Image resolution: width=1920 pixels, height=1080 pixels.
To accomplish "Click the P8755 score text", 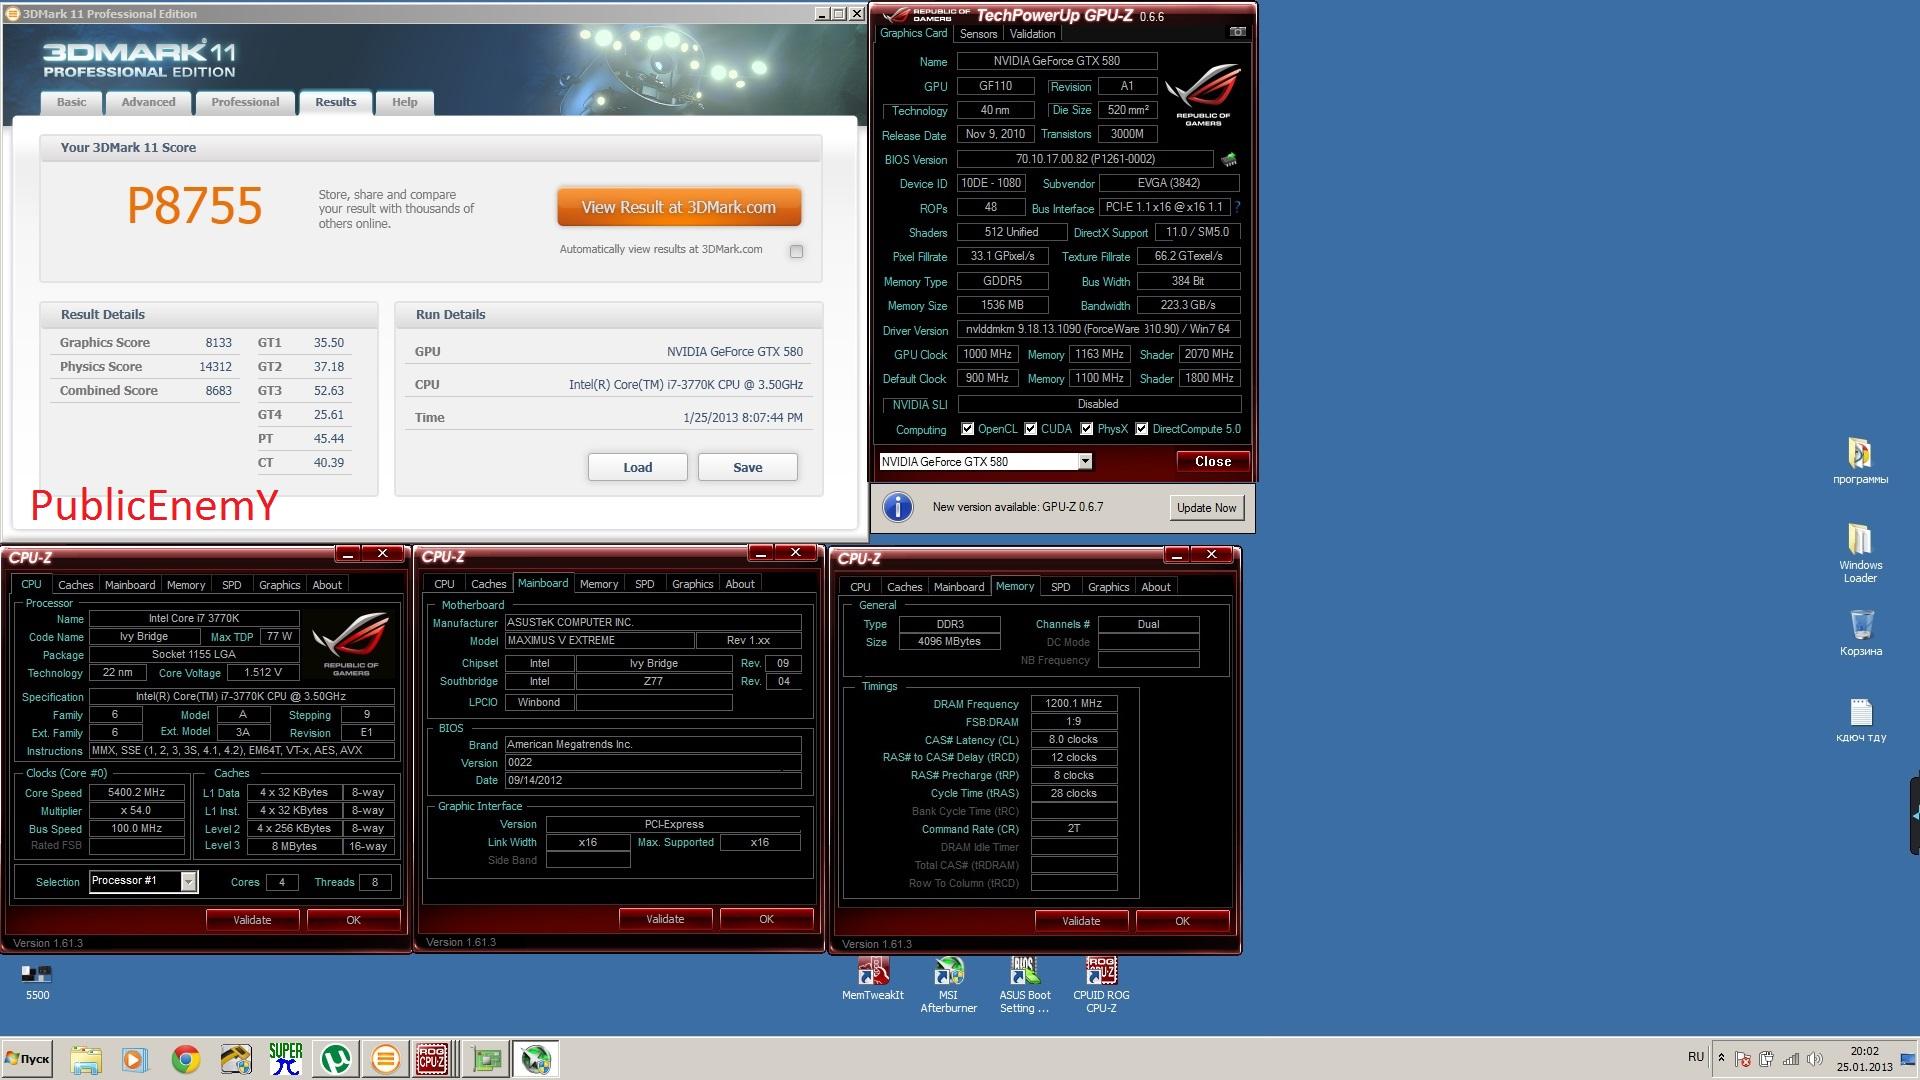I will coord(195,206).
